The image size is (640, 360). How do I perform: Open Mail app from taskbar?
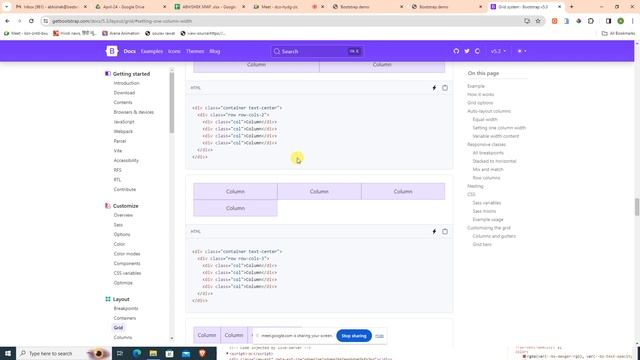pos(186,353)
